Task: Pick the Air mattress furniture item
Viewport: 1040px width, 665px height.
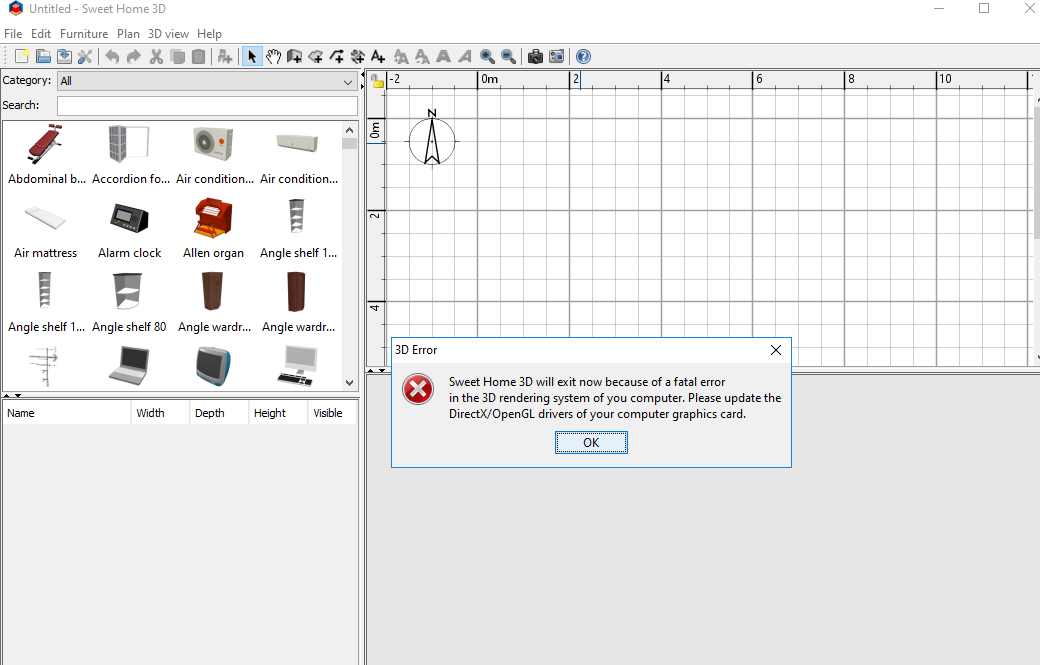Action: click(x=46, y=229)
